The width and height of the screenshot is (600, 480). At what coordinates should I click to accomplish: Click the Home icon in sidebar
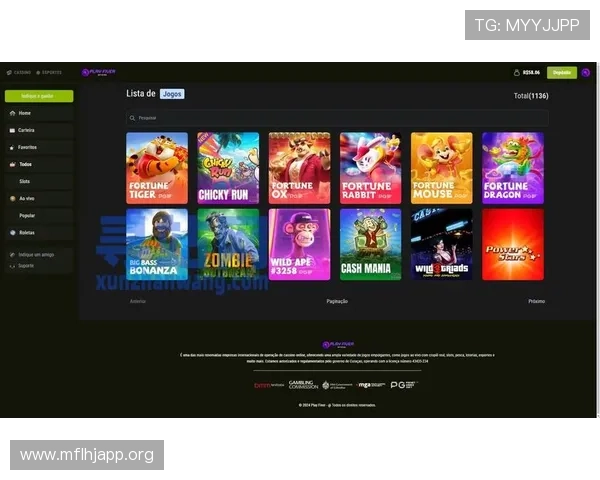tap(12, 113)
